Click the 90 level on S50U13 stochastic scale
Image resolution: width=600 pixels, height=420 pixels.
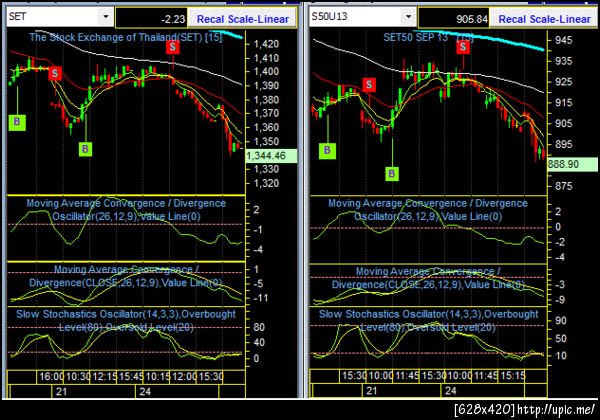coord(561,321)
